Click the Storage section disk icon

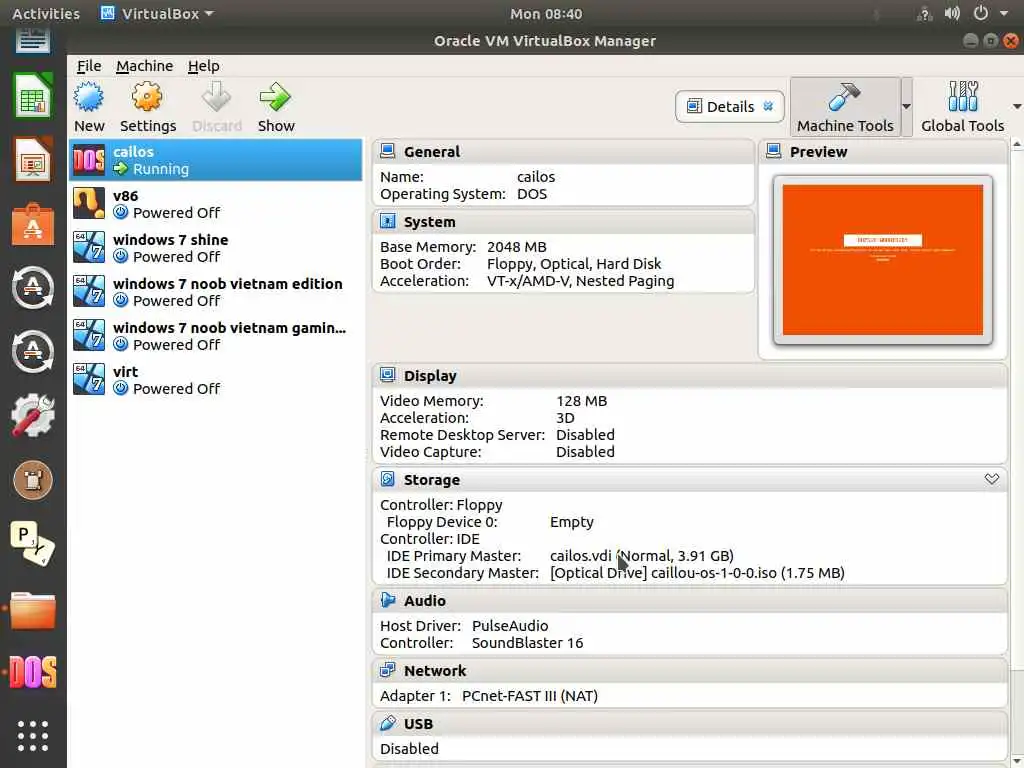click(x=387, y=479)
